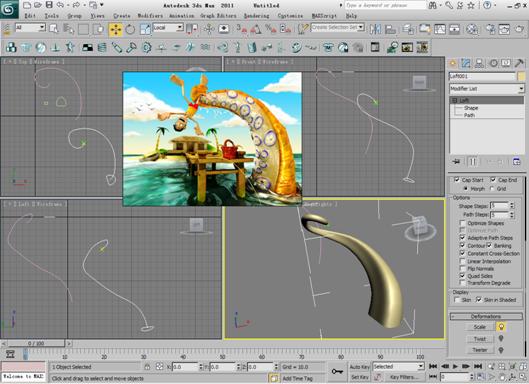
Task: Click the Play Animation button
Action: click(x=455, y=366)
